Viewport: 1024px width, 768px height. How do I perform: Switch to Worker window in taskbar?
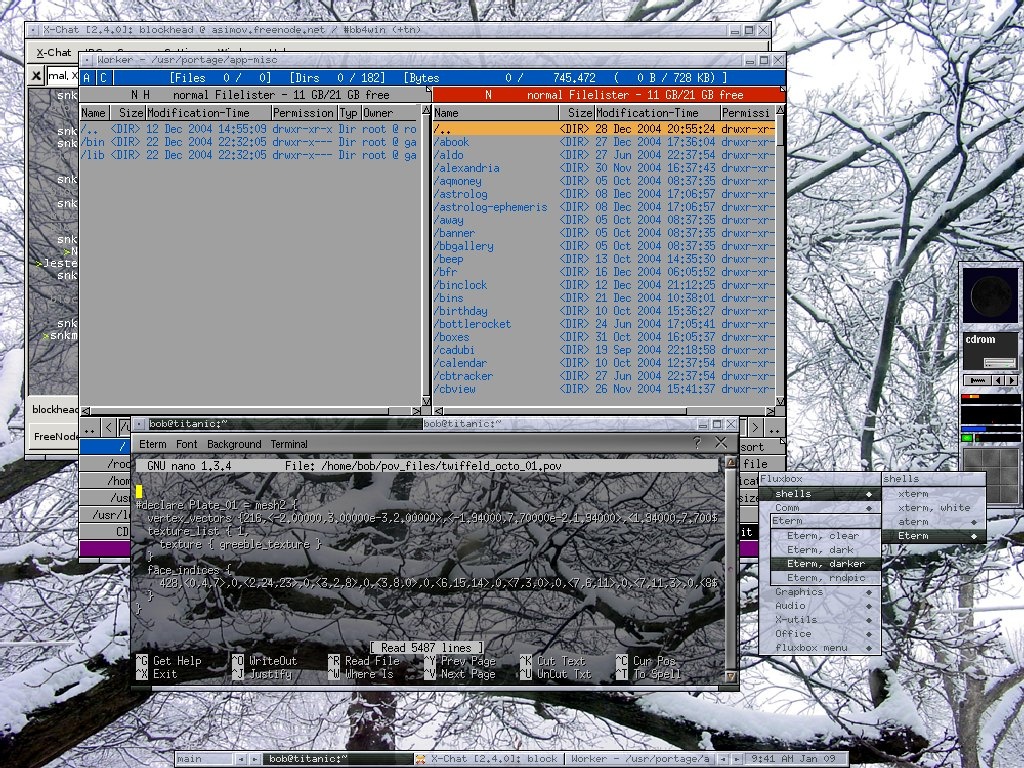[639, 759]
